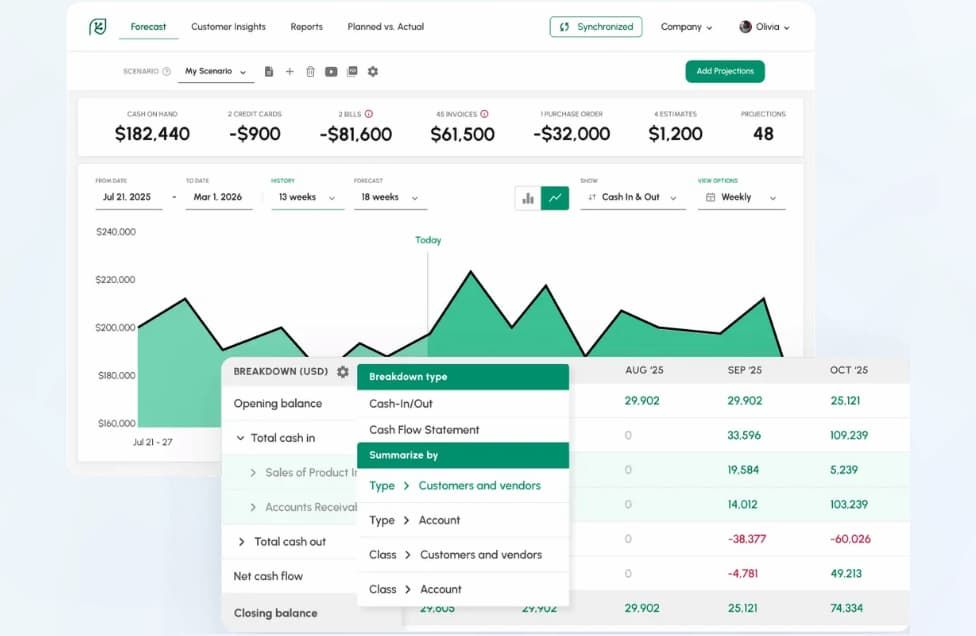Image resolution: width=976 pixels, height=636 pixels.
Task: Click Olivia's avatar picture
Action: [x=745, y=27]
